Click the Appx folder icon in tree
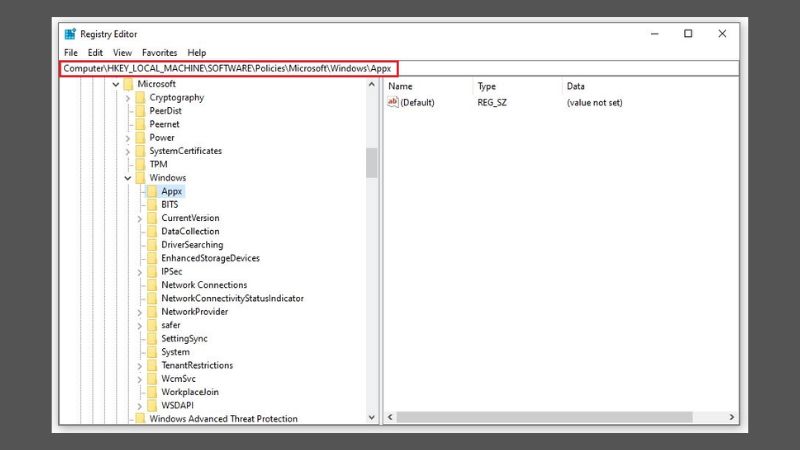This screenshot has height=450, width=800. 151,191
